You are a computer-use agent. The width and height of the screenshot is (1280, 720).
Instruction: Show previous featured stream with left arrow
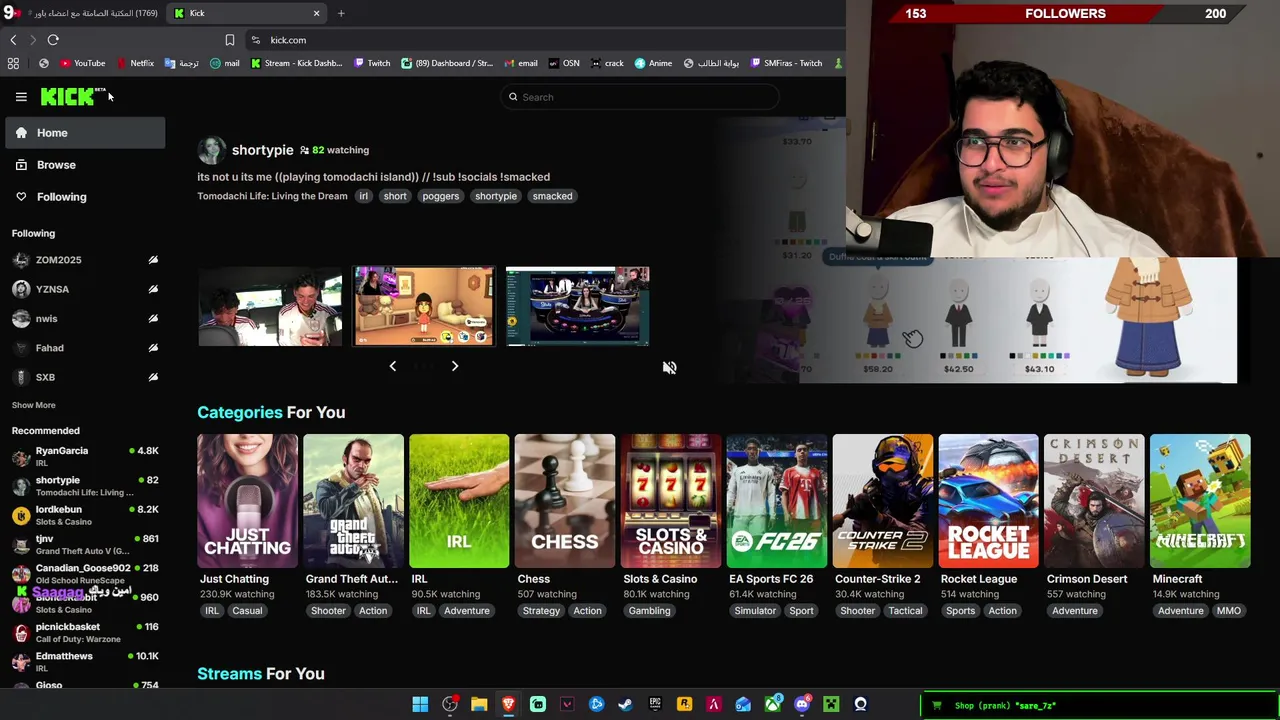[392, 366]
